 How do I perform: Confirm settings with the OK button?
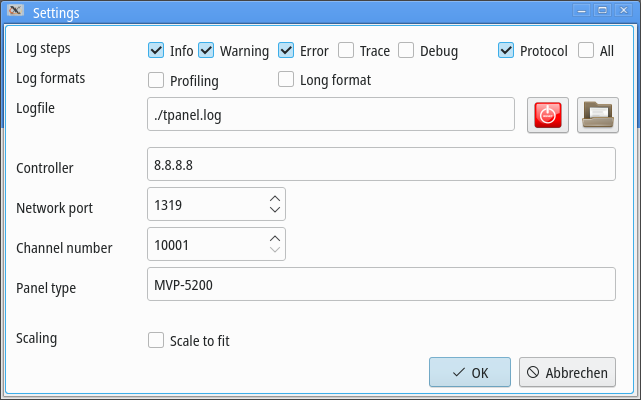tap(470, 372)
